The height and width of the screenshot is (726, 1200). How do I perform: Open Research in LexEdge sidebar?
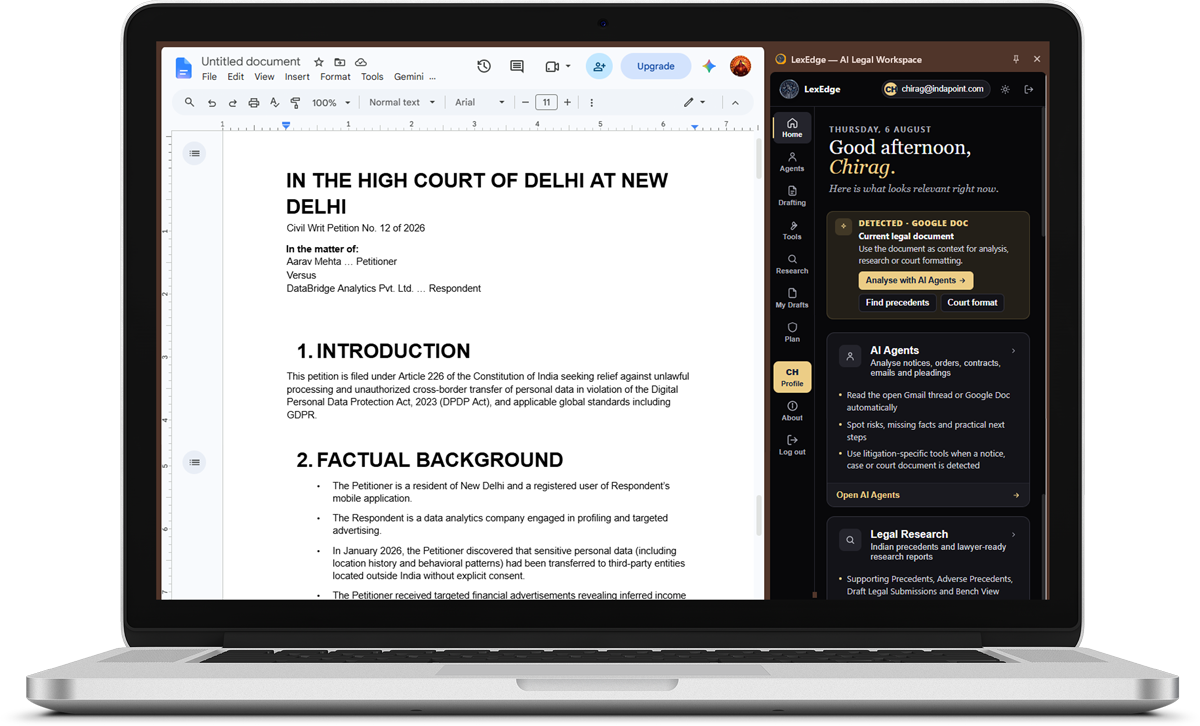792,264
